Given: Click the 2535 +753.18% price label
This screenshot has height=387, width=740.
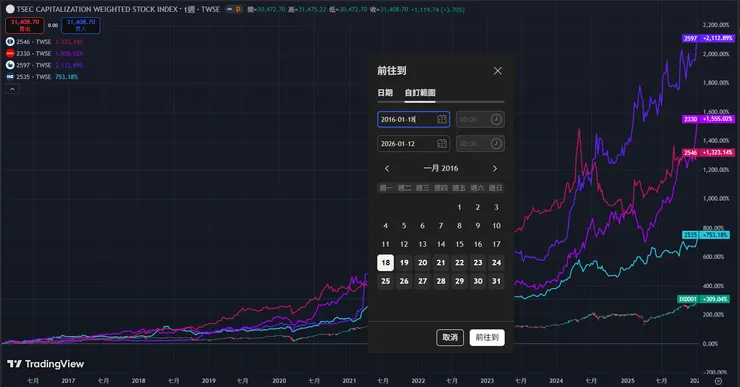Looking at the screenshot, I should click(x=706, y=235).
